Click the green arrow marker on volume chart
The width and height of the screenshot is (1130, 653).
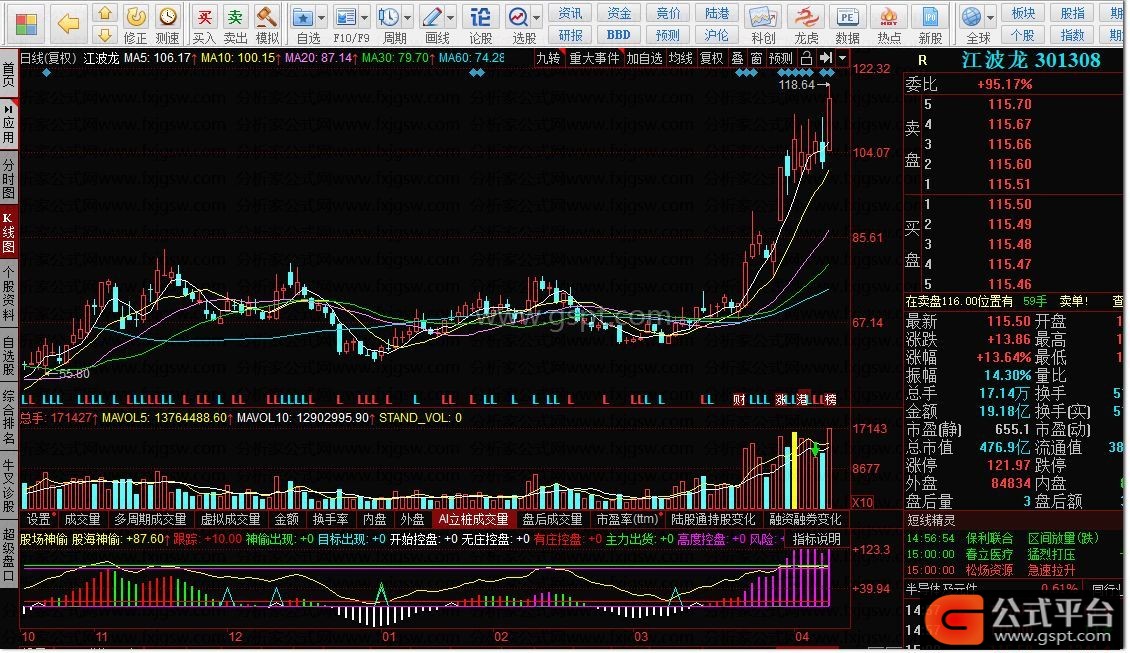pyautogui.click(x=815, y=450)
